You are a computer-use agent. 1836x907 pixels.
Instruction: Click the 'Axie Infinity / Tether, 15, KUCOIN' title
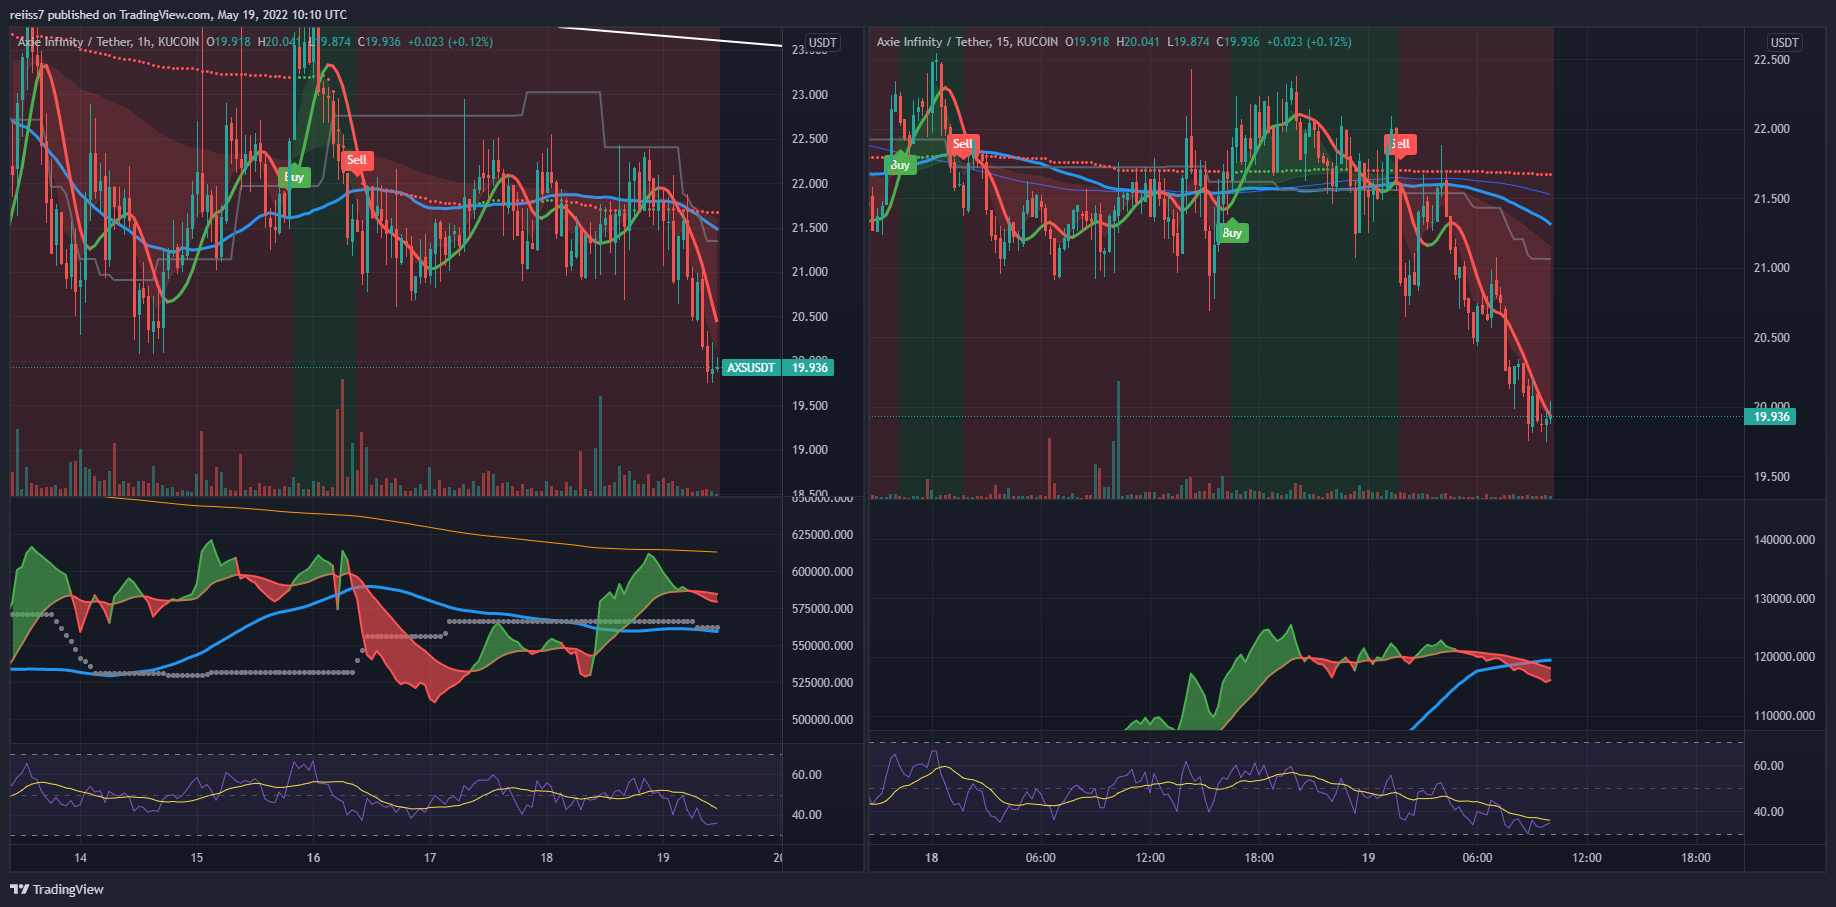[x=967, y=42]
